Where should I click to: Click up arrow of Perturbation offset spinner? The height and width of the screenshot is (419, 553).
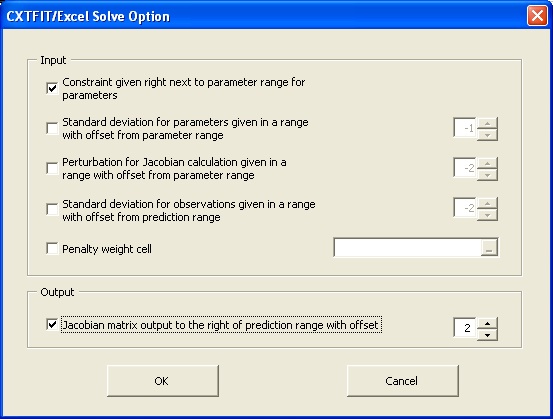[487, 163]
